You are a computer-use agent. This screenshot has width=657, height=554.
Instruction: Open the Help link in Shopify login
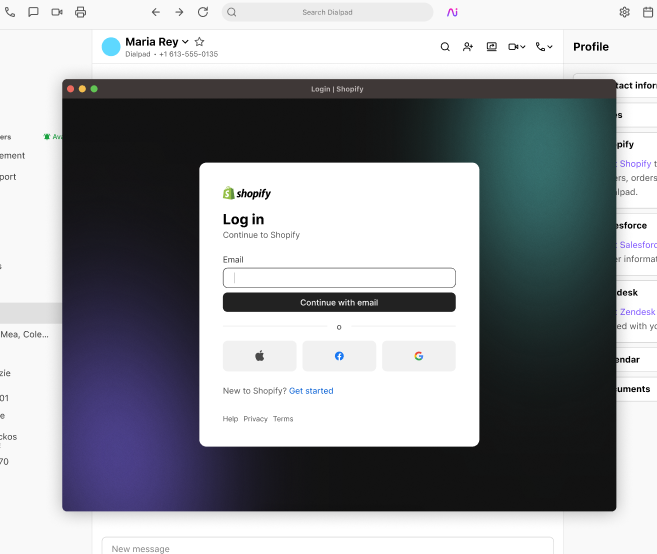(230, 419)
